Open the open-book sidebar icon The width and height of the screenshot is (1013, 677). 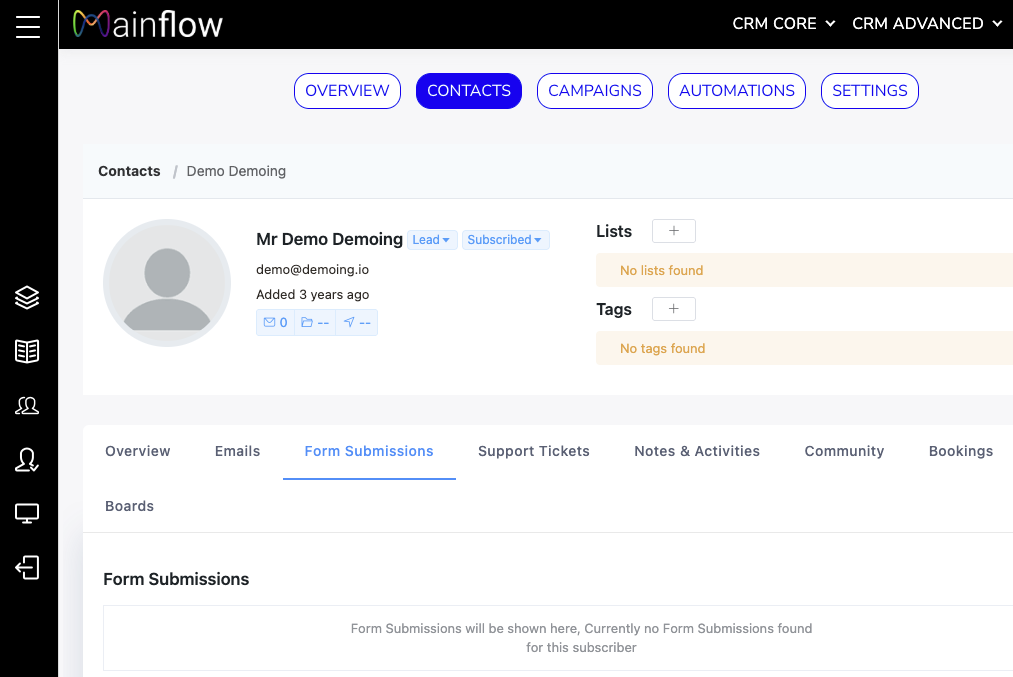27,351
